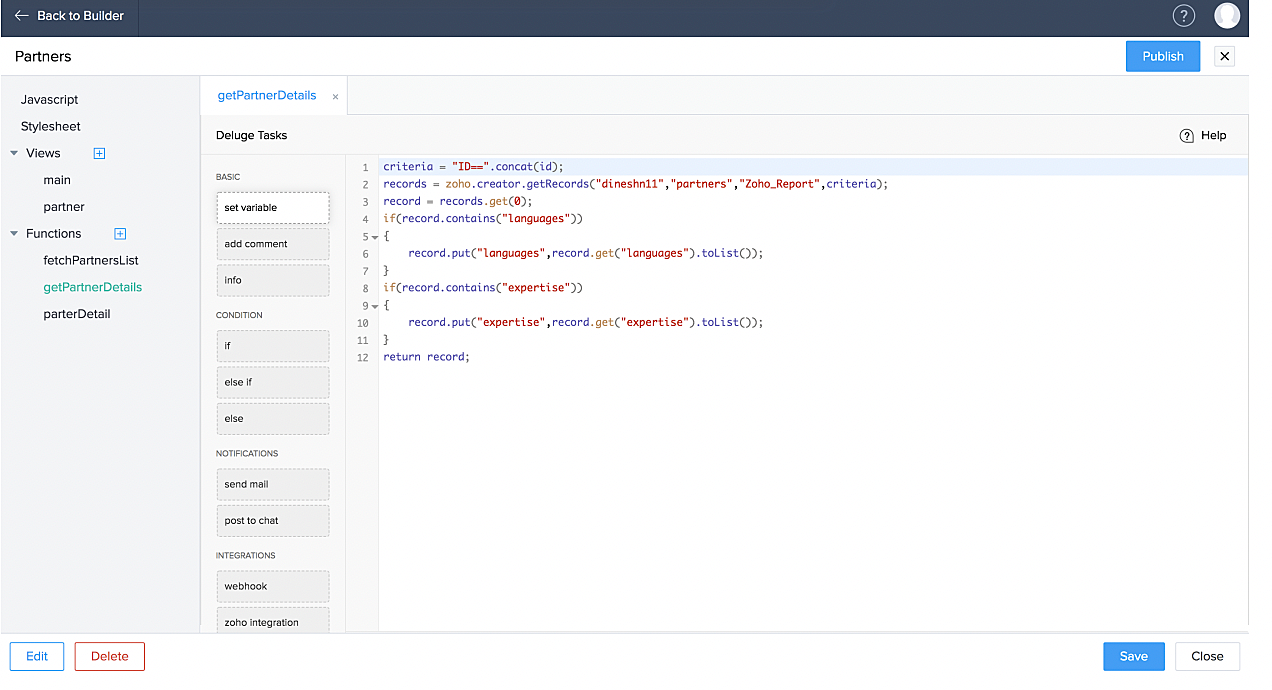Image resolution: width=1272 pixels, height=690 pixels.
Task: Add a new function with plus icon
Action: pyautogui.click(x=120, y=234)
